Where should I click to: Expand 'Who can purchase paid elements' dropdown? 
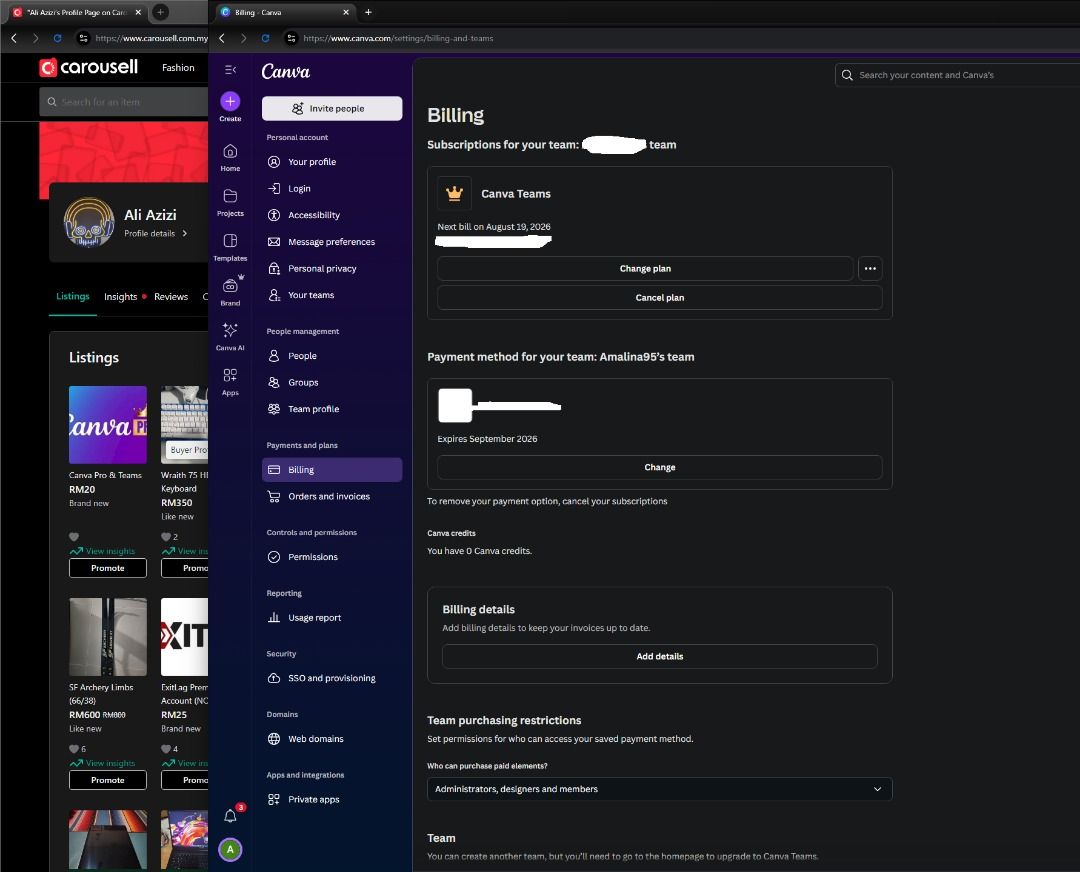click(659, 789)
